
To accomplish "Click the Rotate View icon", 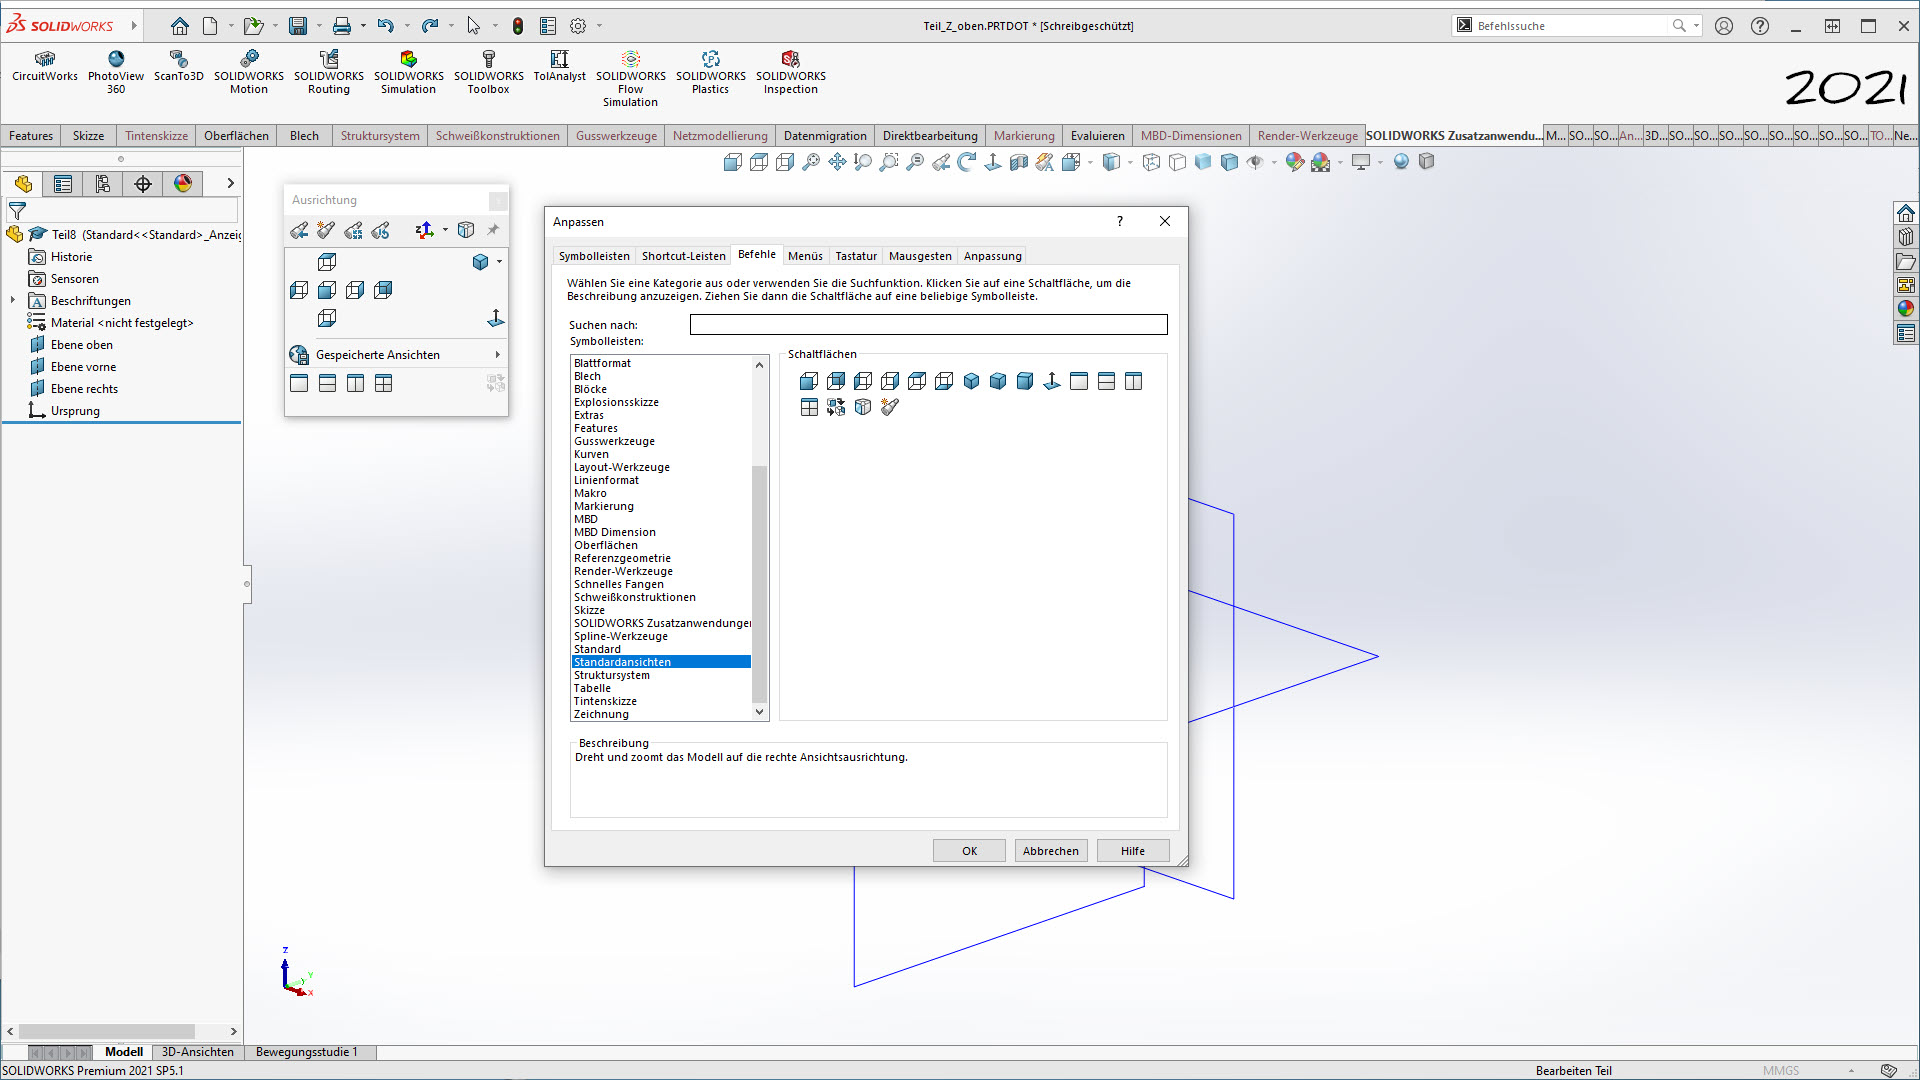I will point(967,162).
